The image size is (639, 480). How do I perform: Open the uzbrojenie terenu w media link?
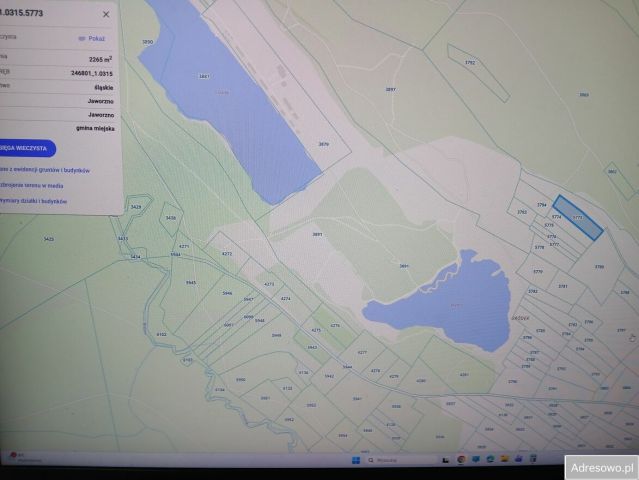tap(32, 186)
